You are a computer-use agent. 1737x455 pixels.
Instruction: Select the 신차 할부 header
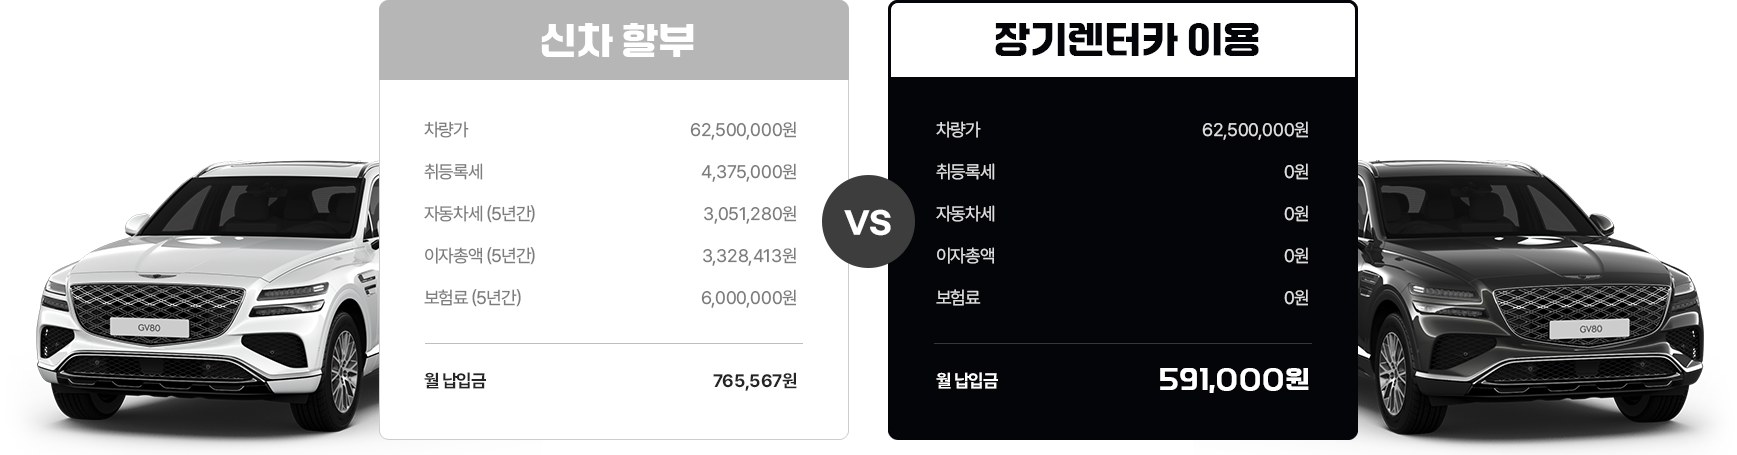pos(614,41)
